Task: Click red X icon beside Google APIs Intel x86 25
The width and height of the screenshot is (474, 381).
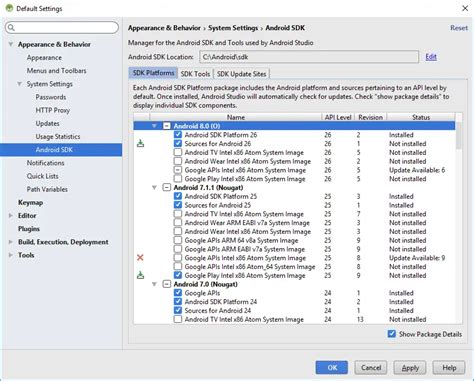Action: pos(140,258)
